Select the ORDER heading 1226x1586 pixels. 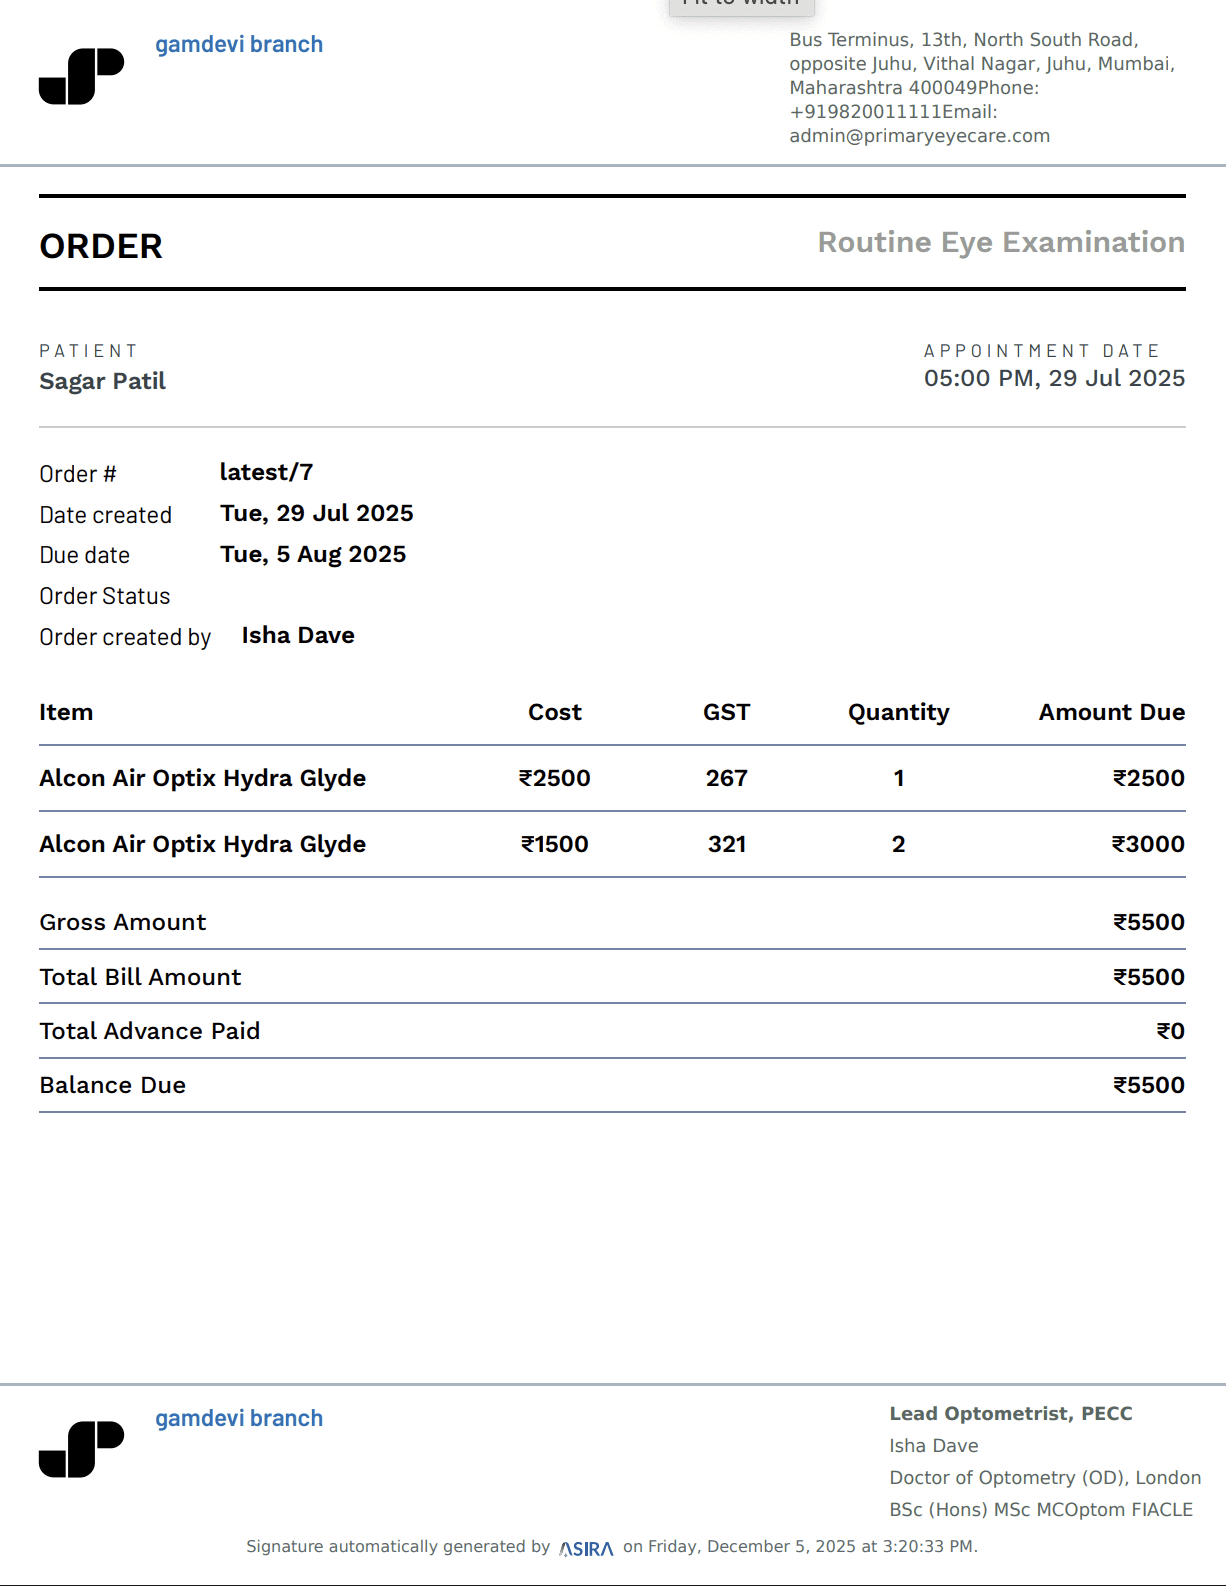tap(101, 246)
